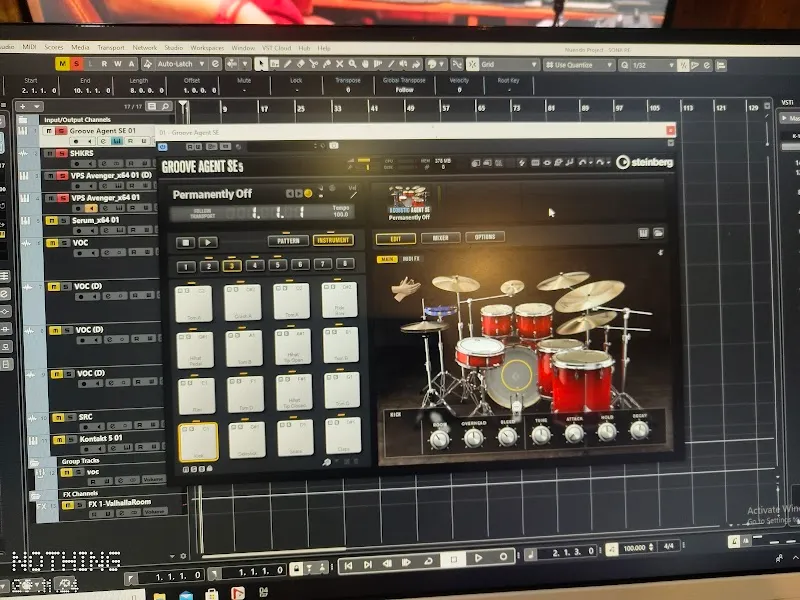Select the Zoom magnifier tool
The height and width of the screenshot is (600, 800).
pos(353,64)
